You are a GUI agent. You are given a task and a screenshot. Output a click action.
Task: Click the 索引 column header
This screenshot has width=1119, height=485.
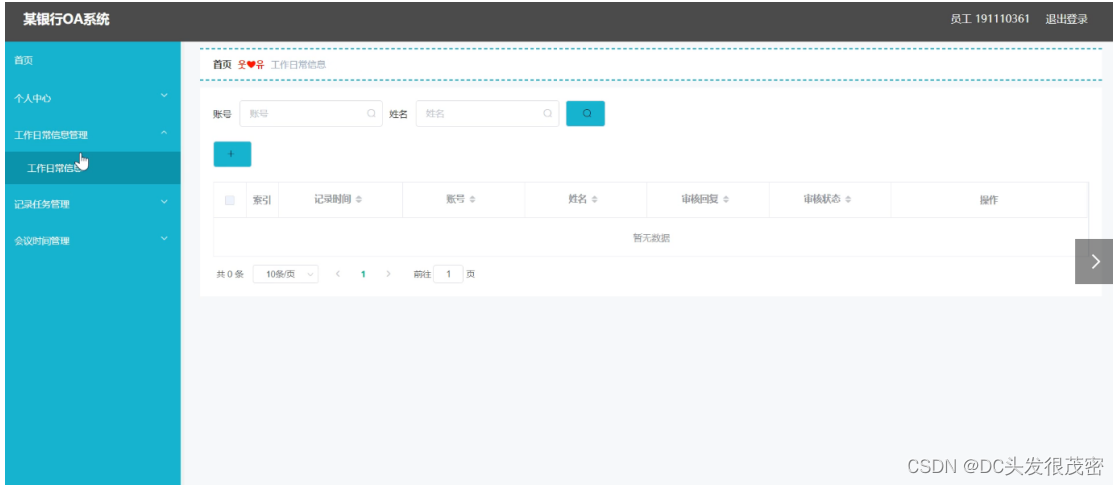(x=262, y=200)
